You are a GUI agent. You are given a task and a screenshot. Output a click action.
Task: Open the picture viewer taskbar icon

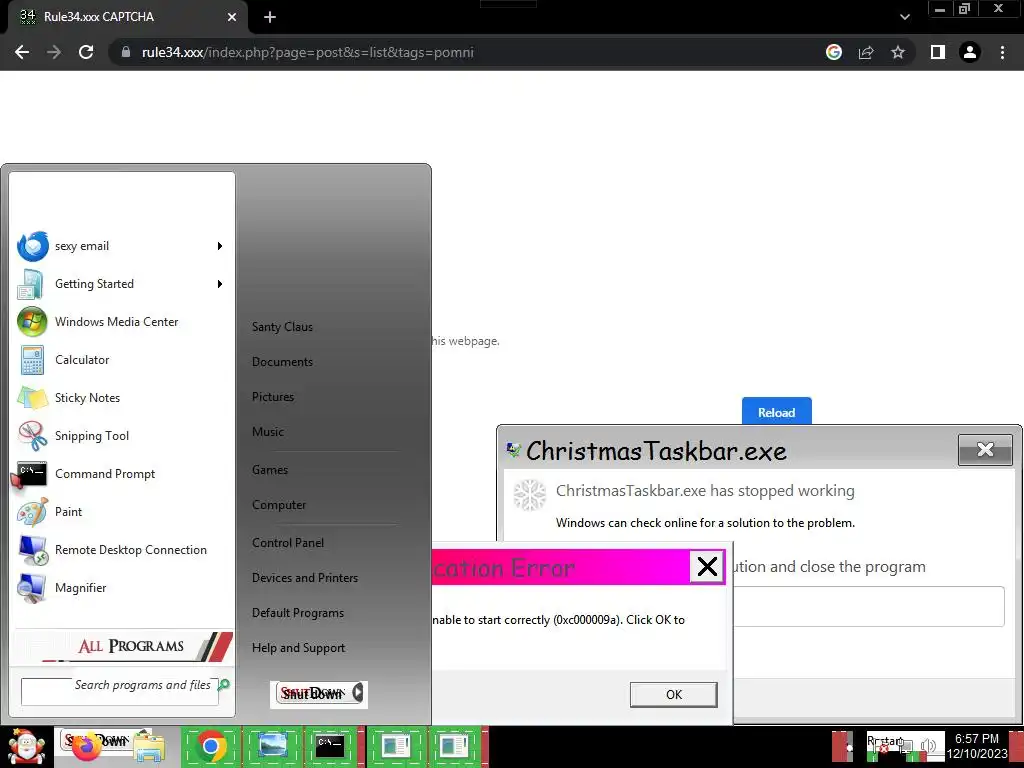coord(272,747)
